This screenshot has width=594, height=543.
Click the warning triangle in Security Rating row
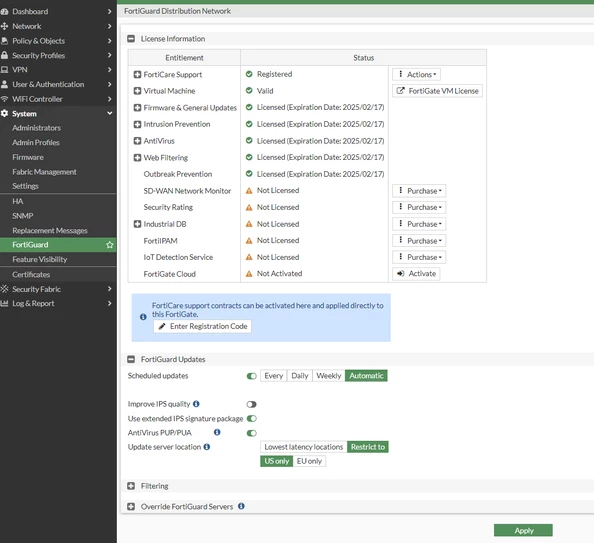(249, 208)
